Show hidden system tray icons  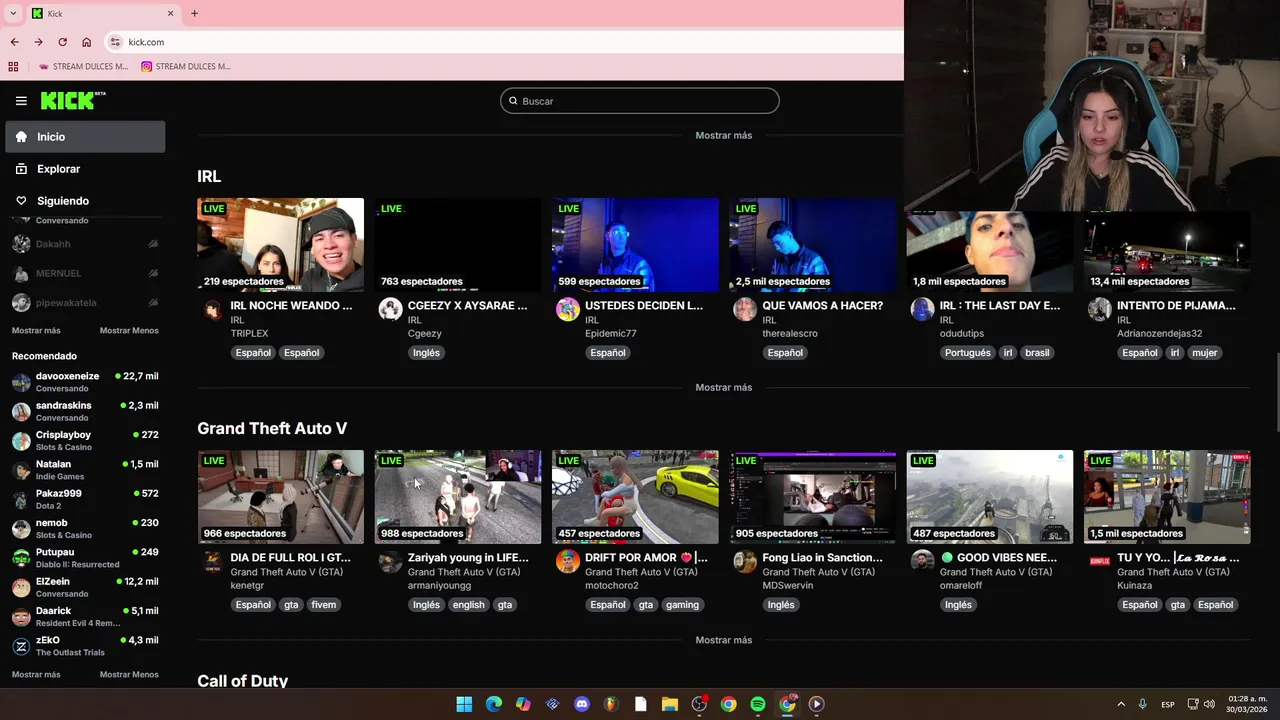(1121, 704)
